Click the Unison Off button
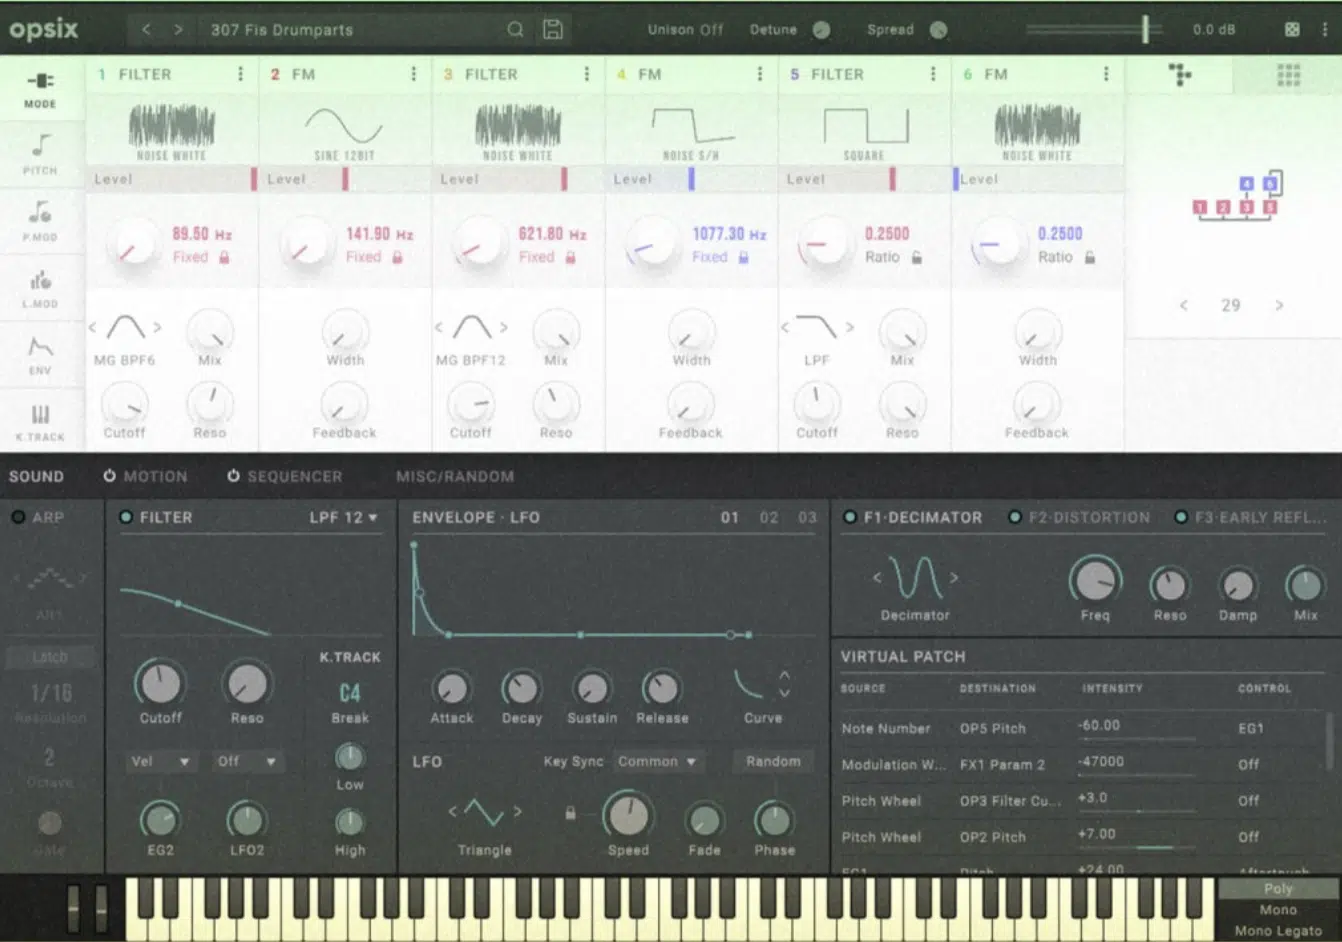Viewport: 1342px width, 942px height. pyautogui.click(x=685, y=30)
